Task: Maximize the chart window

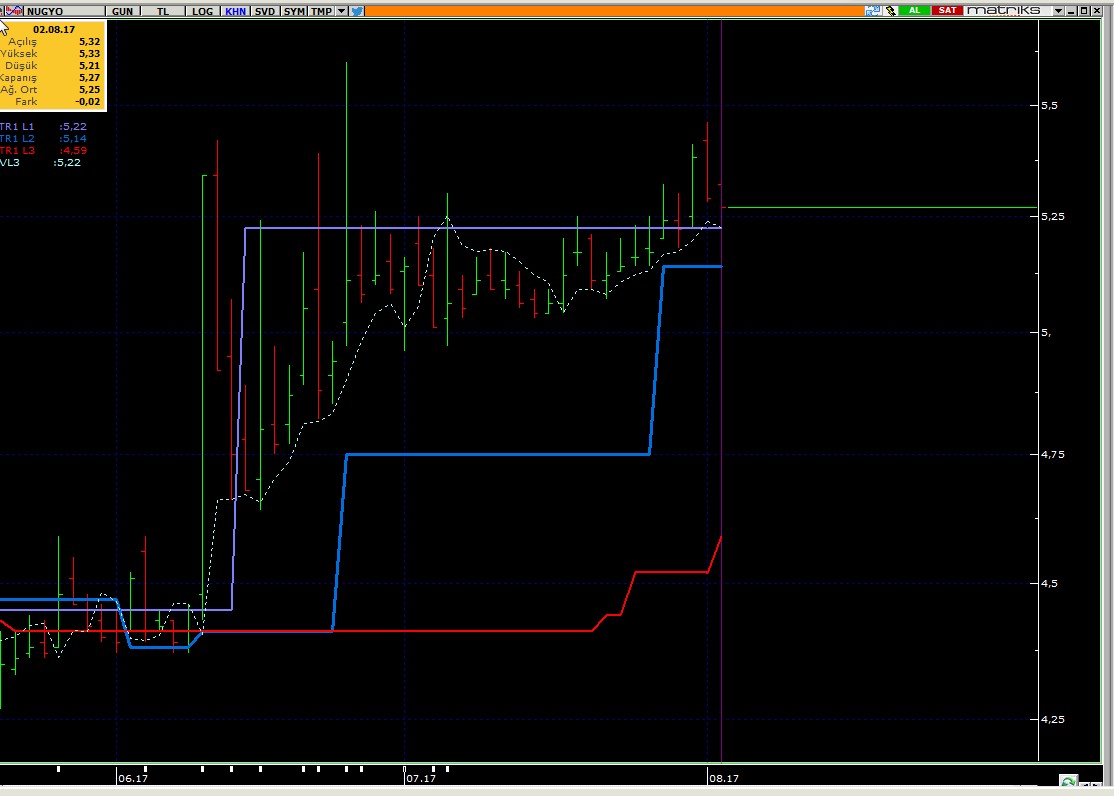Action: 1084,11
